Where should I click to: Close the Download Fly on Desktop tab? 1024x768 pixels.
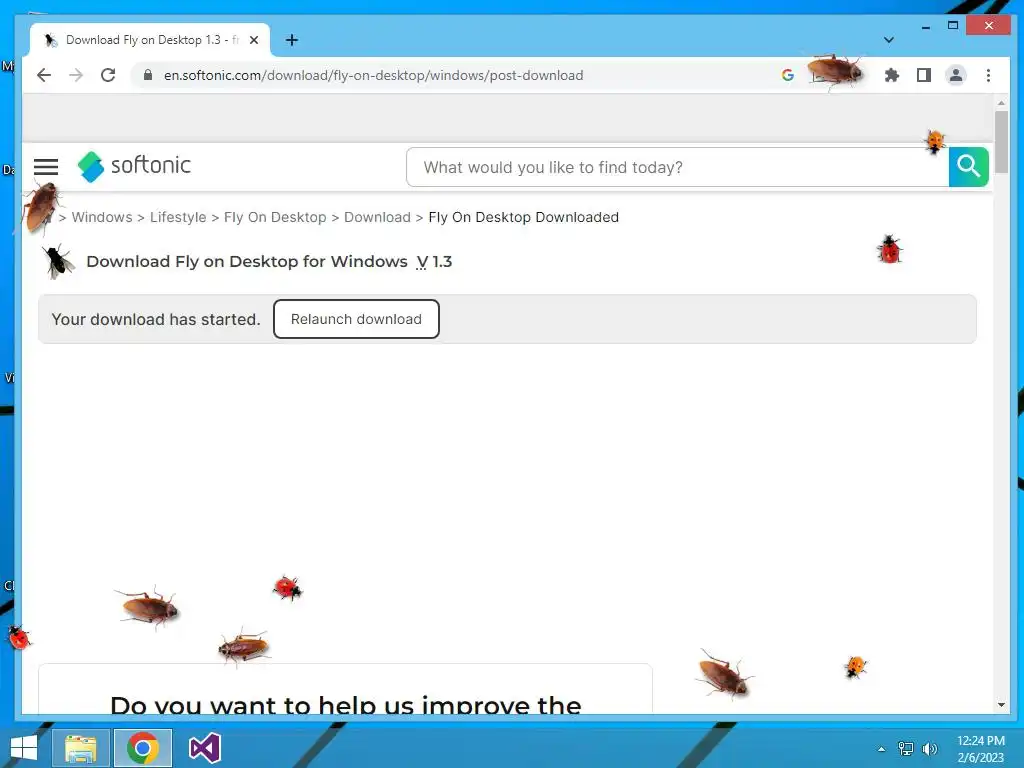click(x=254, y=40)
